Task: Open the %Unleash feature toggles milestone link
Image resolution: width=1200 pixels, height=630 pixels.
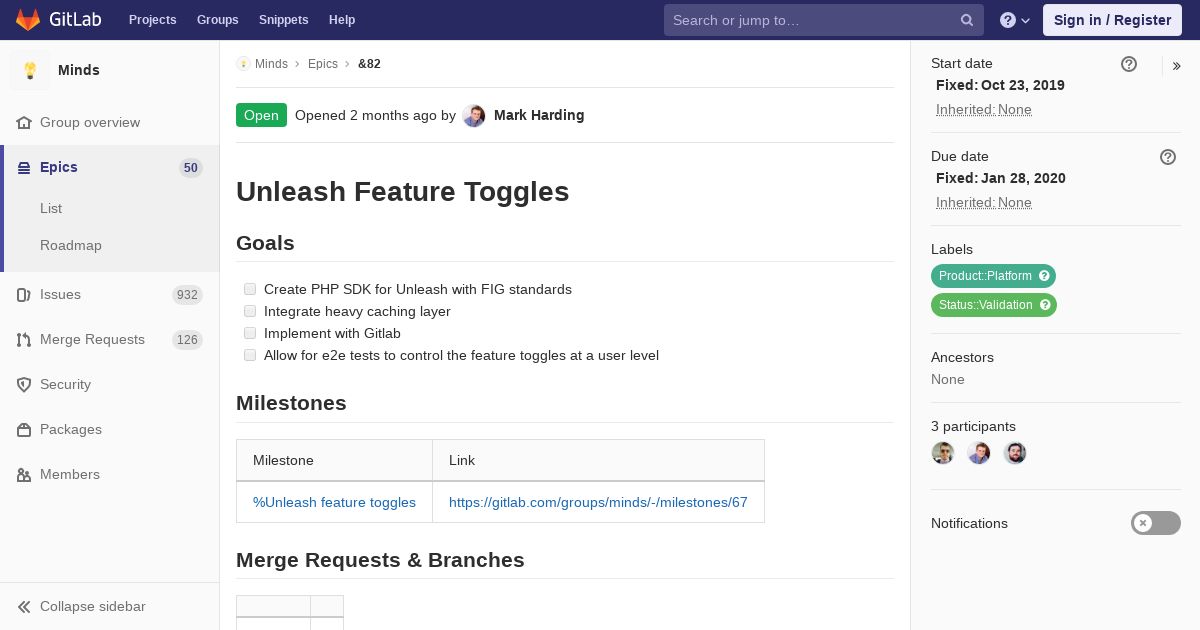Action: (x=334, y=502)
